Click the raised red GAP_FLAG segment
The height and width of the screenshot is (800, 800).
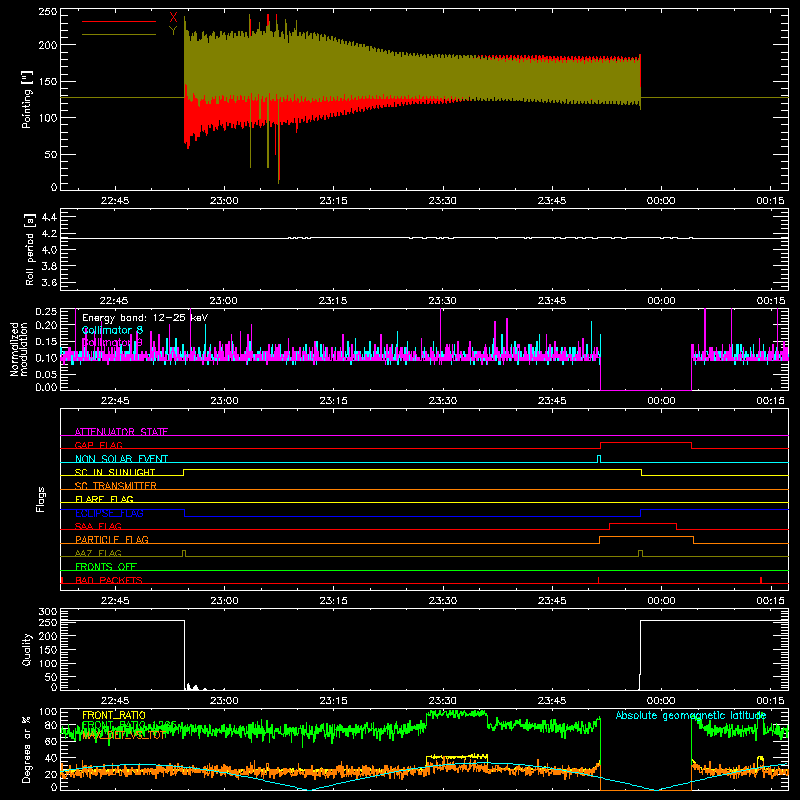[x=646, y=443]
